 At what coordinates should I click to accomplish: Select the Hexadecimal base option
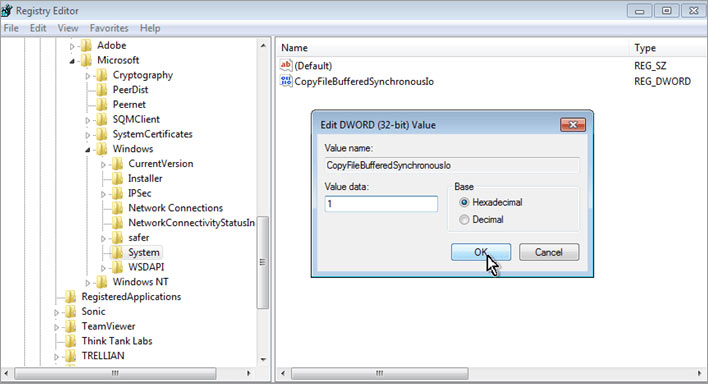464,202
